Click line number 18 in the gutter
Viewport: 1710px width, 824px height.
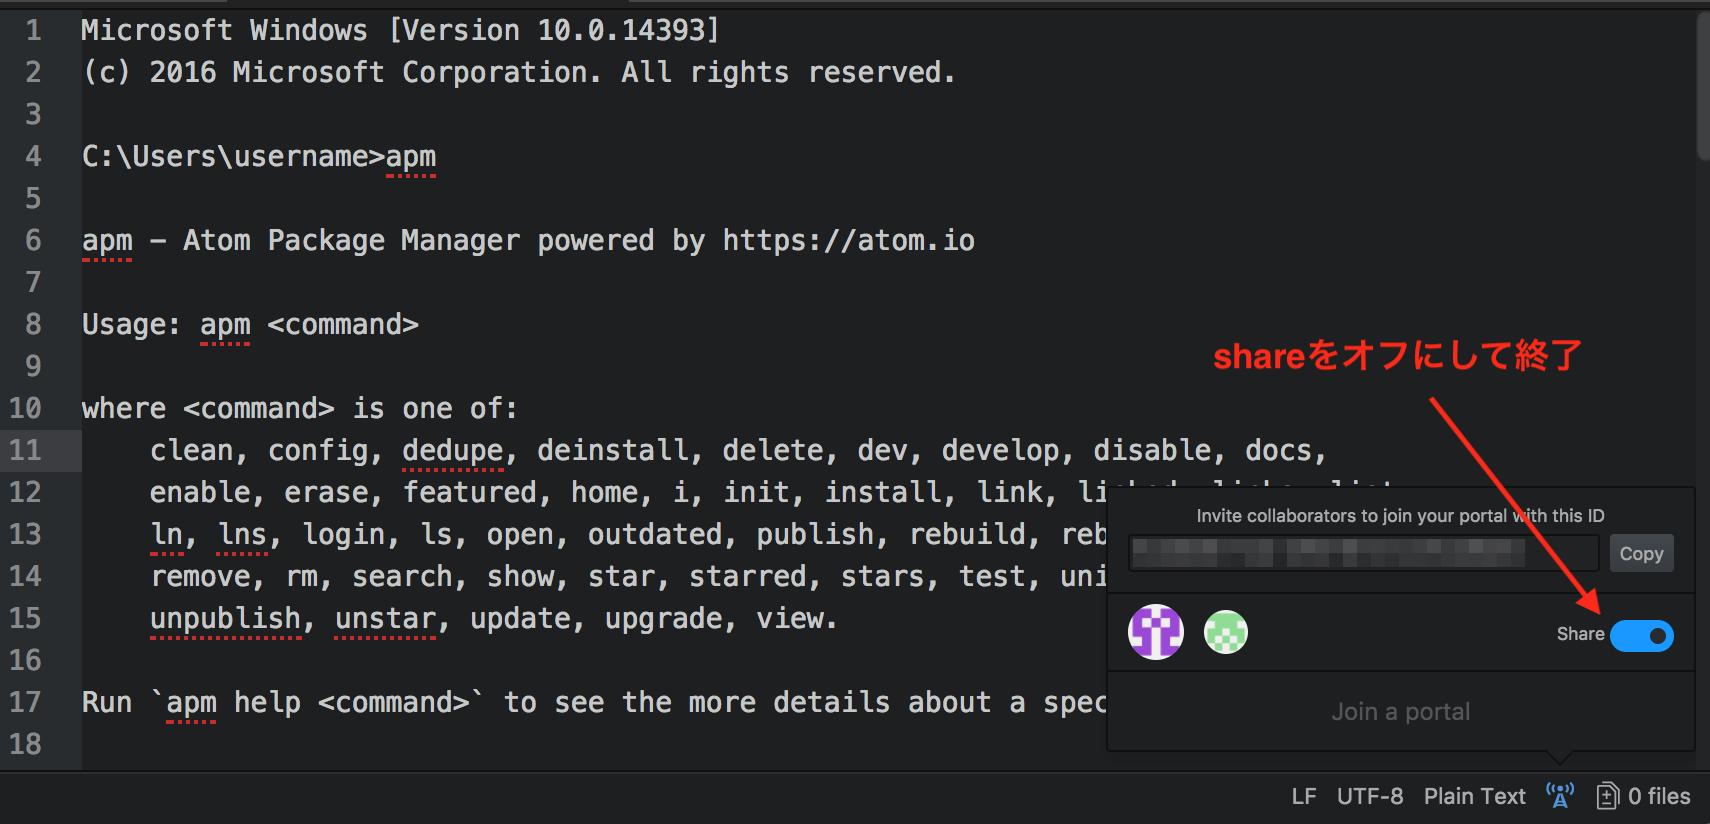coord(26,744)
